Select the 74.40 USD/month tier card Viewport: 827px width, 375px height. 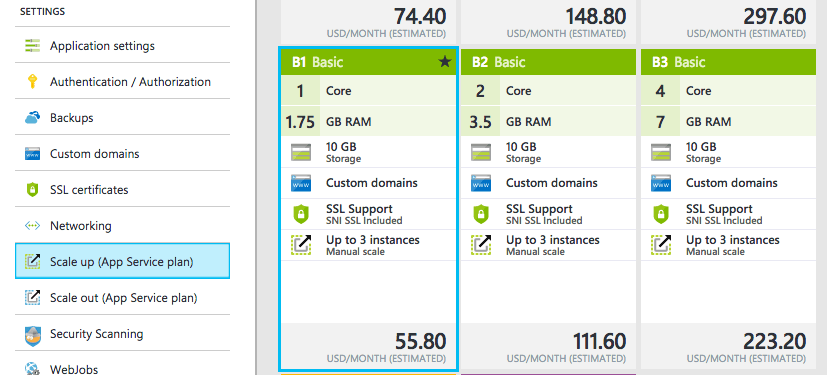[368, 22]
